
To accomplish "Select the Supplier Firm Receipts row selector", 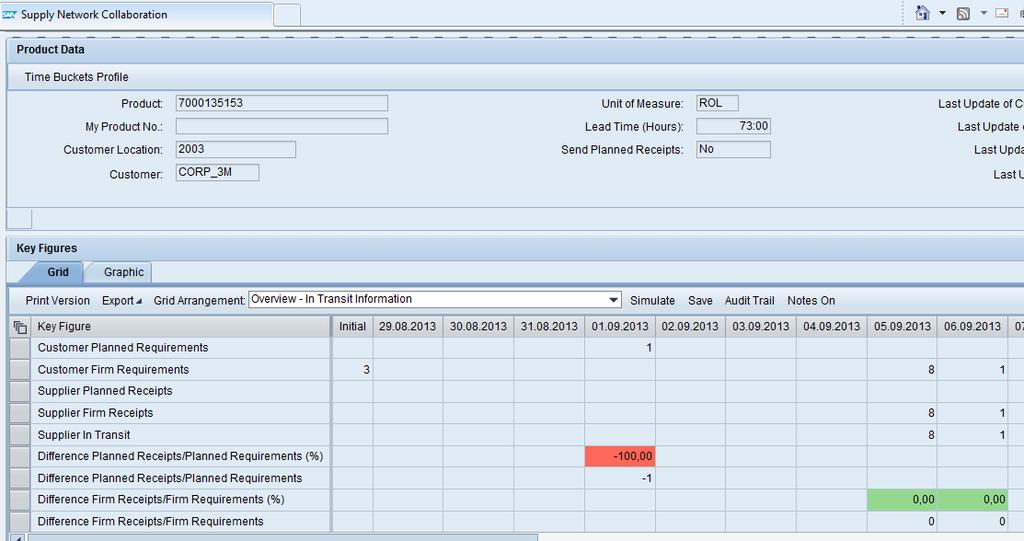I will click(20, 413).
